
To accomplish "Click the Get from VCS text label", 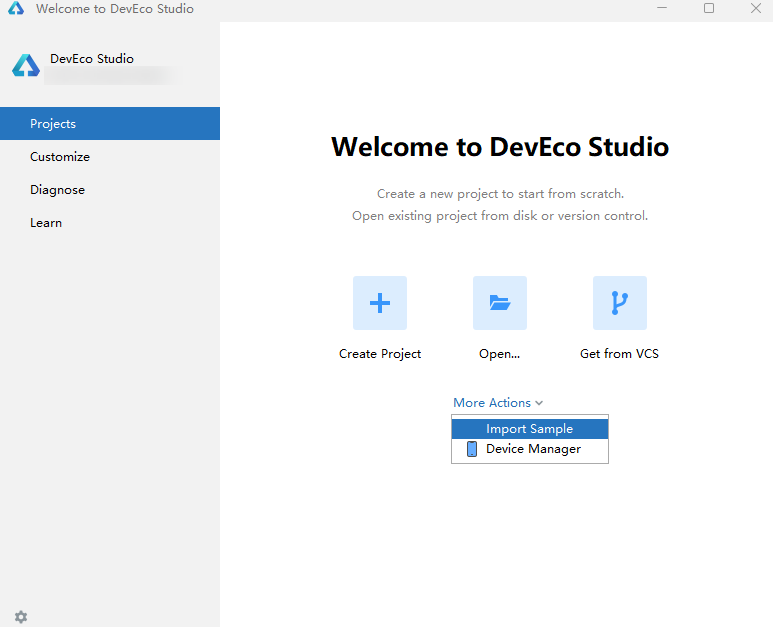I will [619, 354].
